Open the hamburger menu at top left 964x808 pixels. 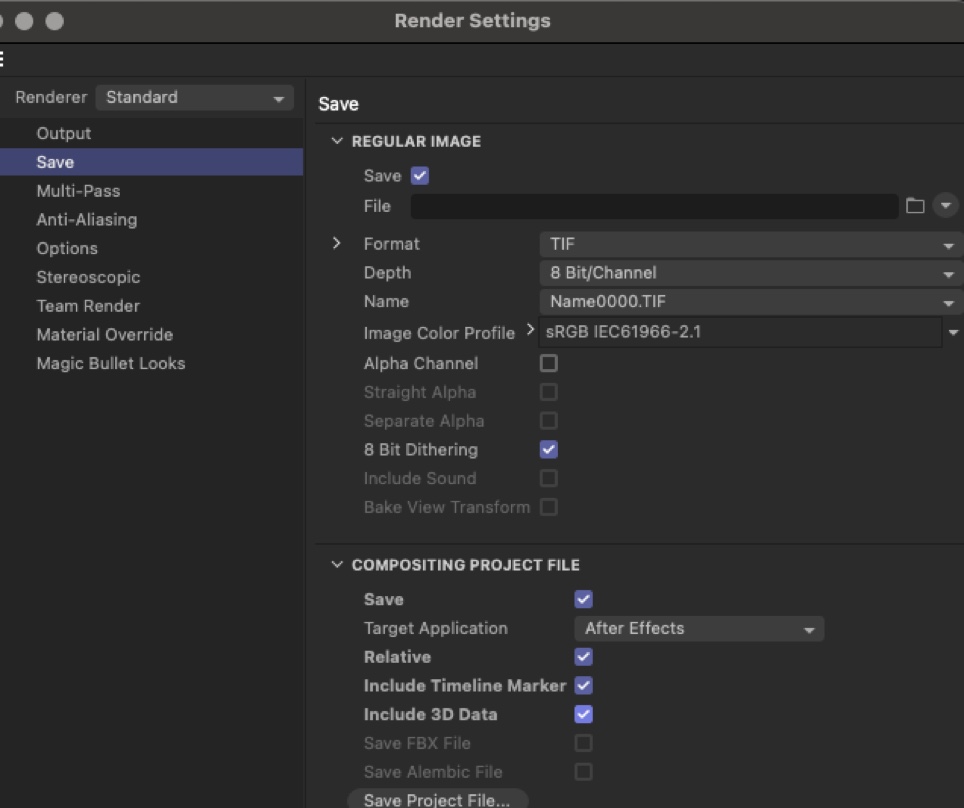(x=3, y=59)
